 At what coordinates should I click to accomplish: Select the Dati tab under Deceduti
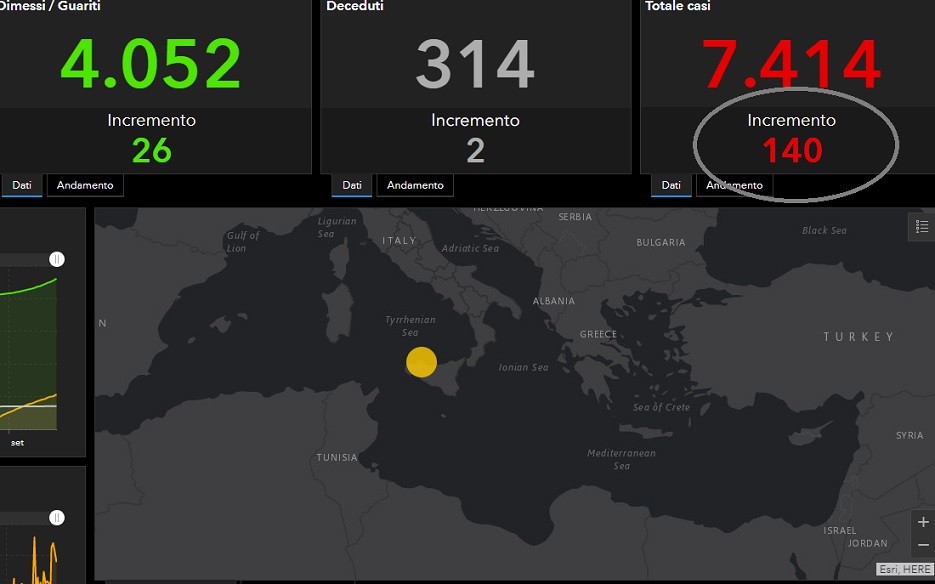point(352,185)
